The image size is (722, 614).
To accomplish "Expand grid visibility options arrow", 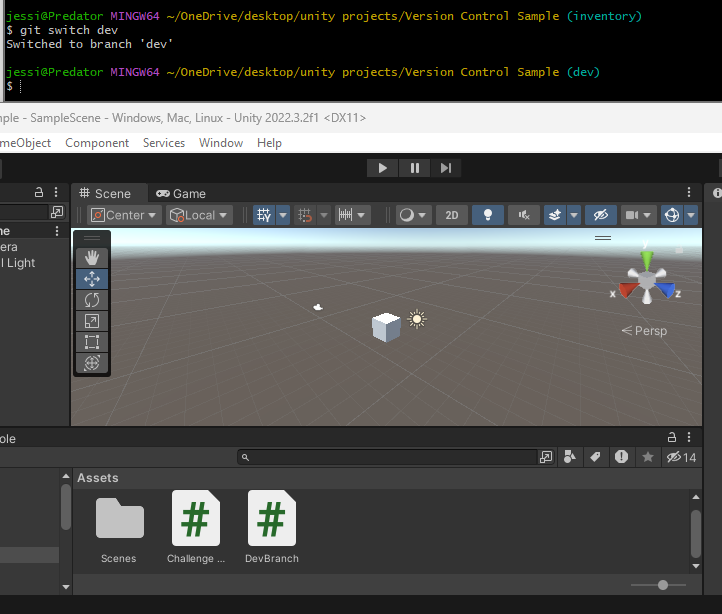I will [283, 215].
